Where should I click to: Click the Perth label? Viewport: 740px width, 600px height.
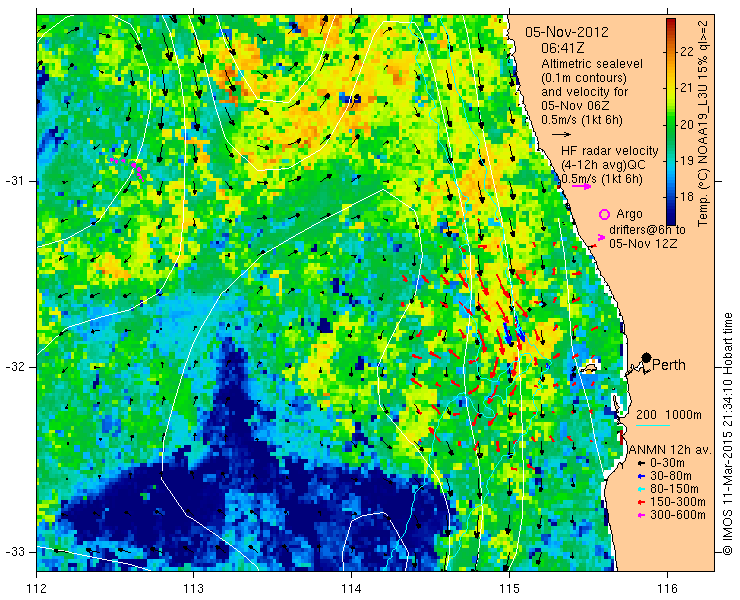[x=669, y=365]
